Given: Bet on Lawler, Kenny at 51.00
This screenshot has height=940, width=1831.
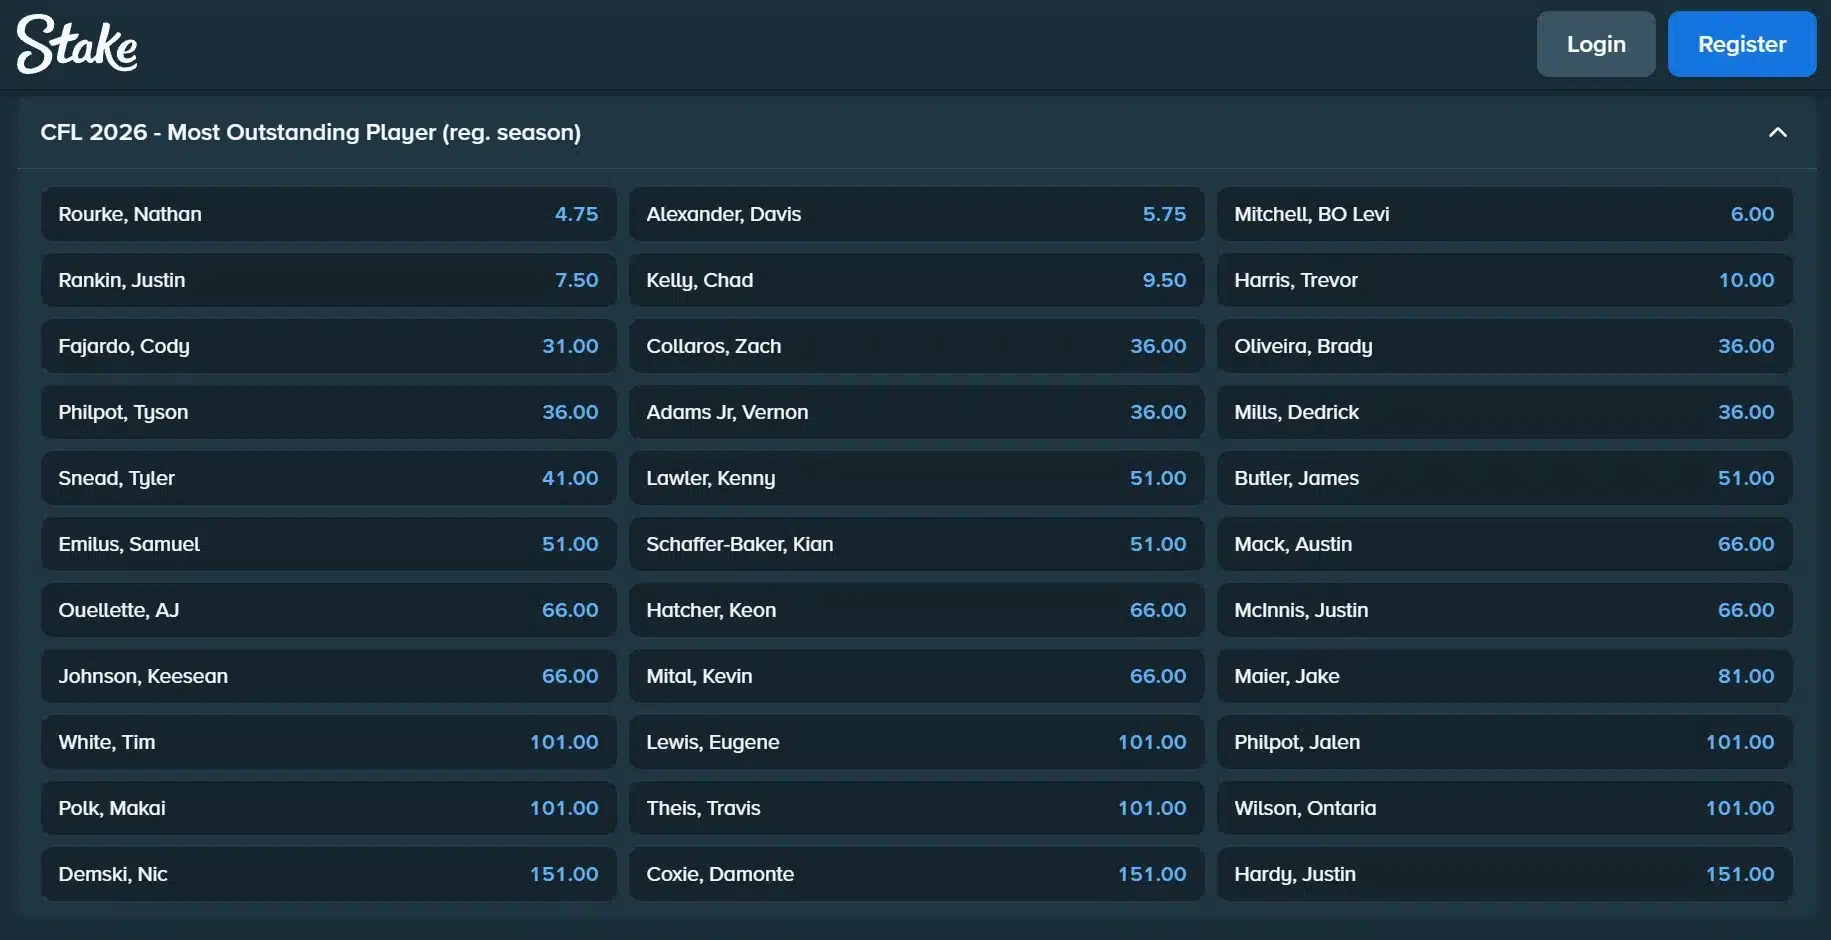Looking at the screenshot, I should [x=916, y=478].
